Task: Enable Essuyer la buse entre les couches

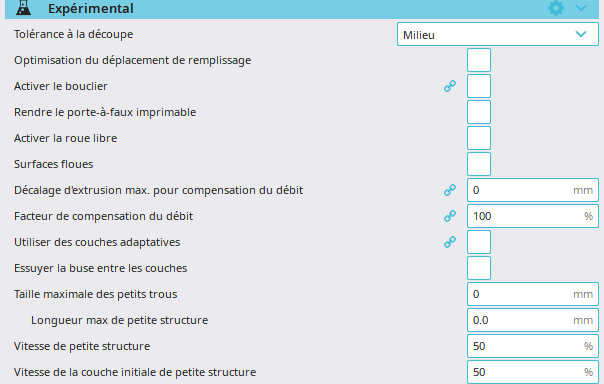Action: [x=479, y=268]
